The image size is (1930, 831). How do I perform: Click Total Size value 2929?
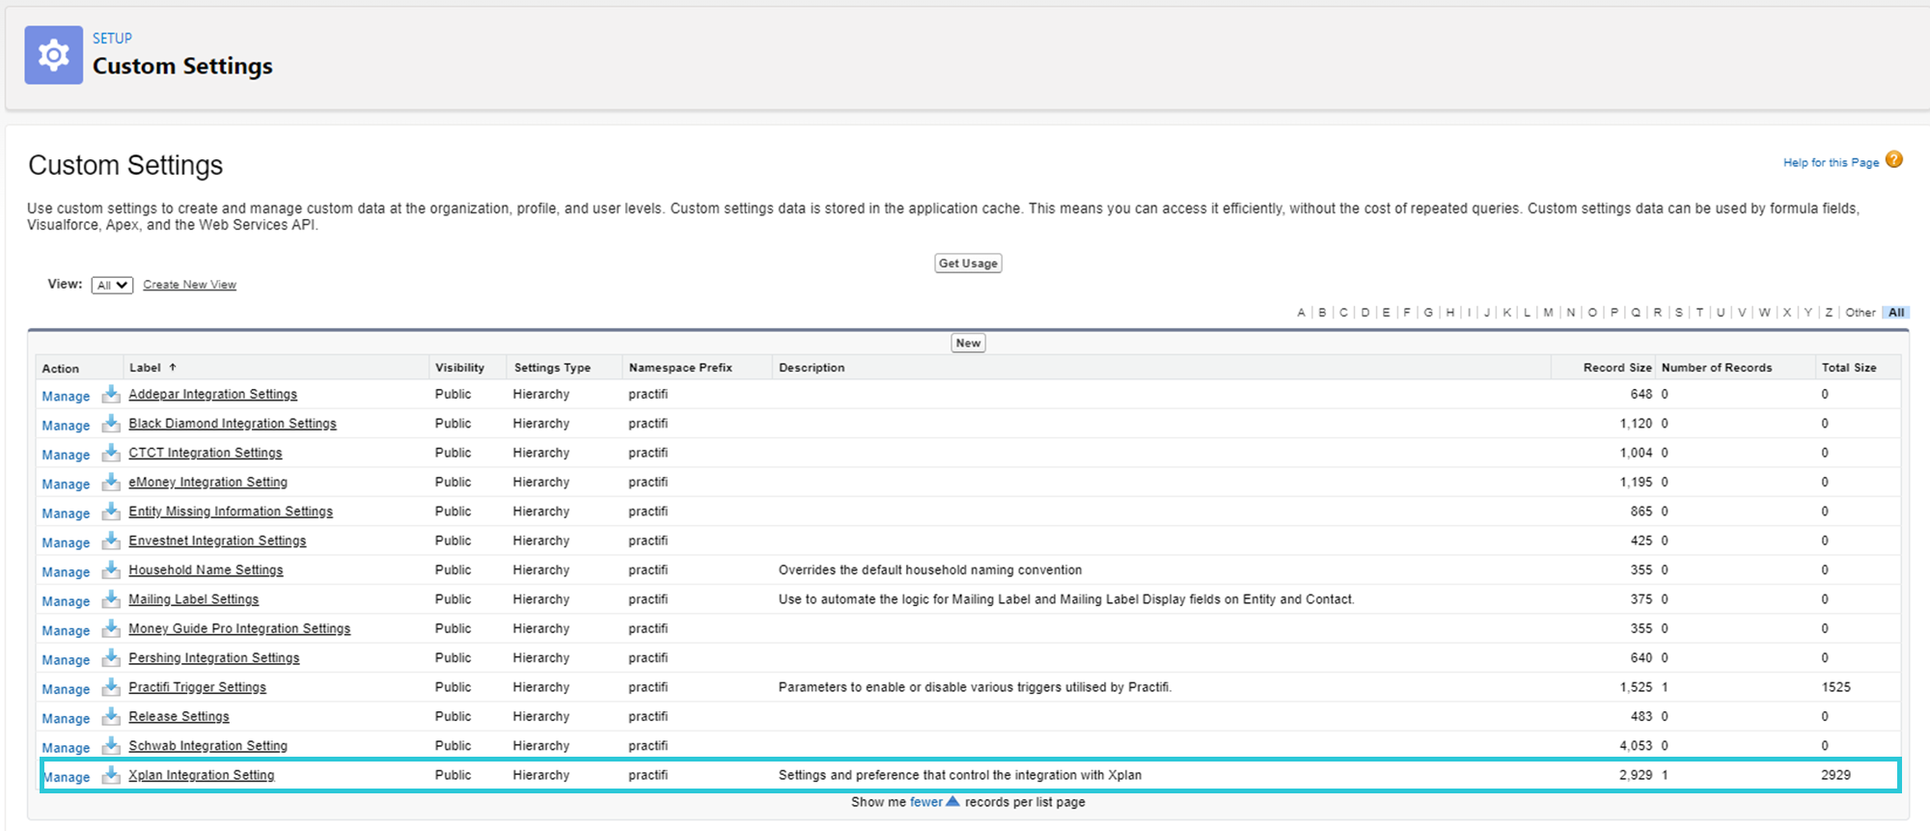[x=1836, y=775]
